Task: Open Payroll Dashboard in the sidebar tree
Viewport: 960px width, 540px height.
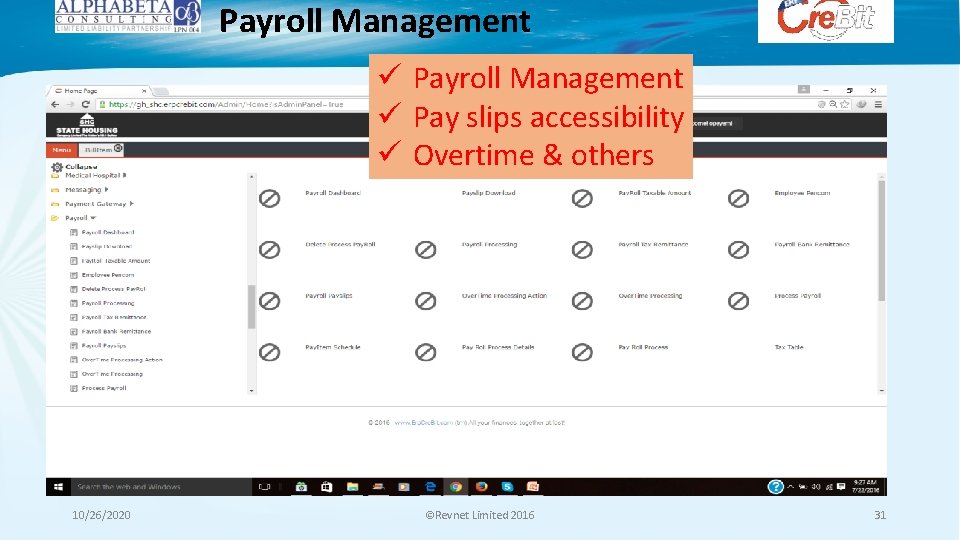Action: (108, 233)
